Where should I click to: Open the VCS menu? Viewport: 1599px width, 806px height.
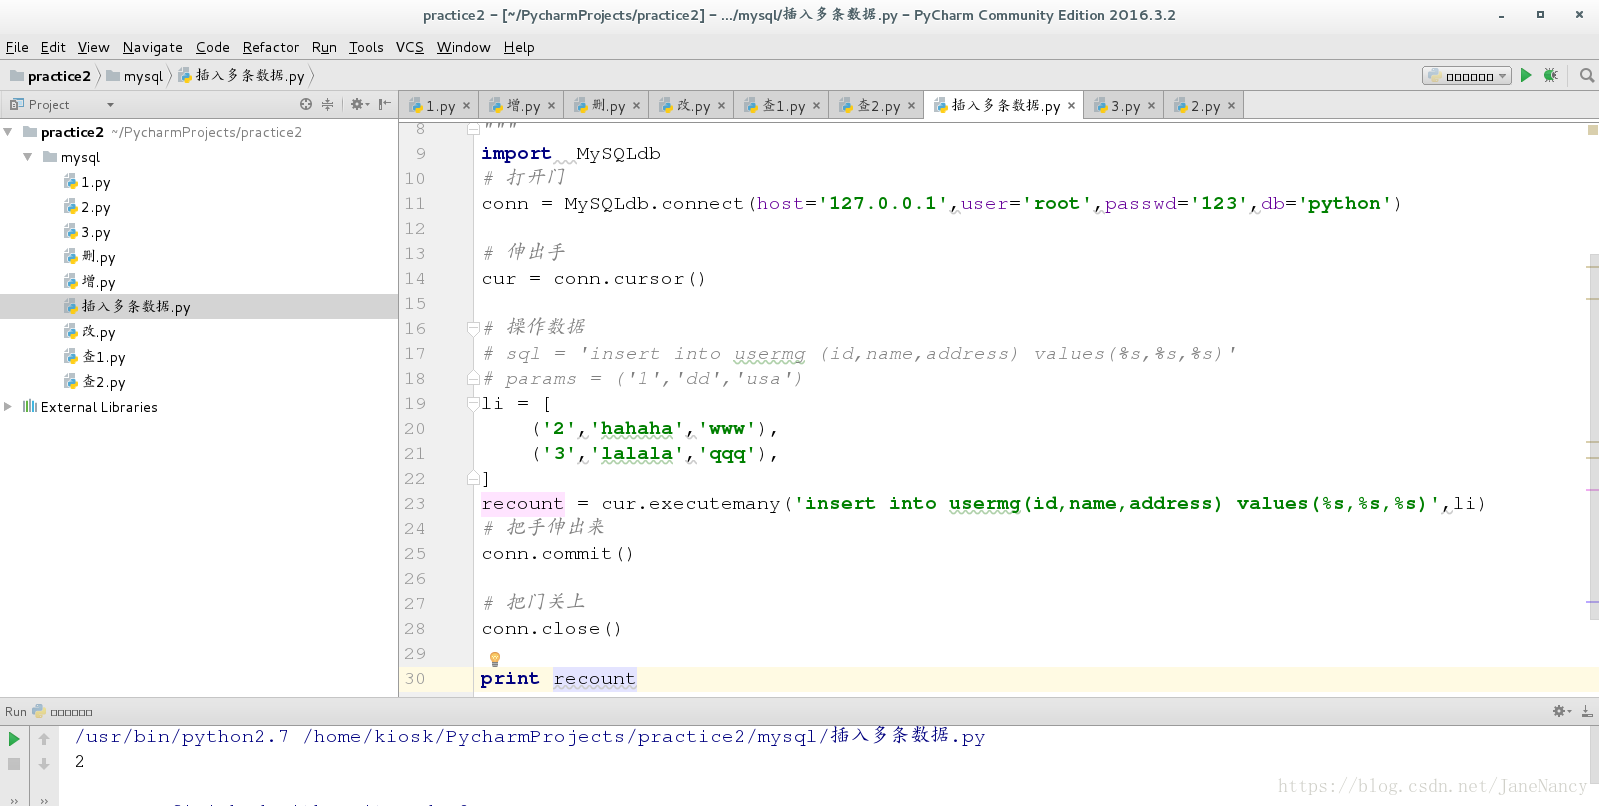[409, 47]
